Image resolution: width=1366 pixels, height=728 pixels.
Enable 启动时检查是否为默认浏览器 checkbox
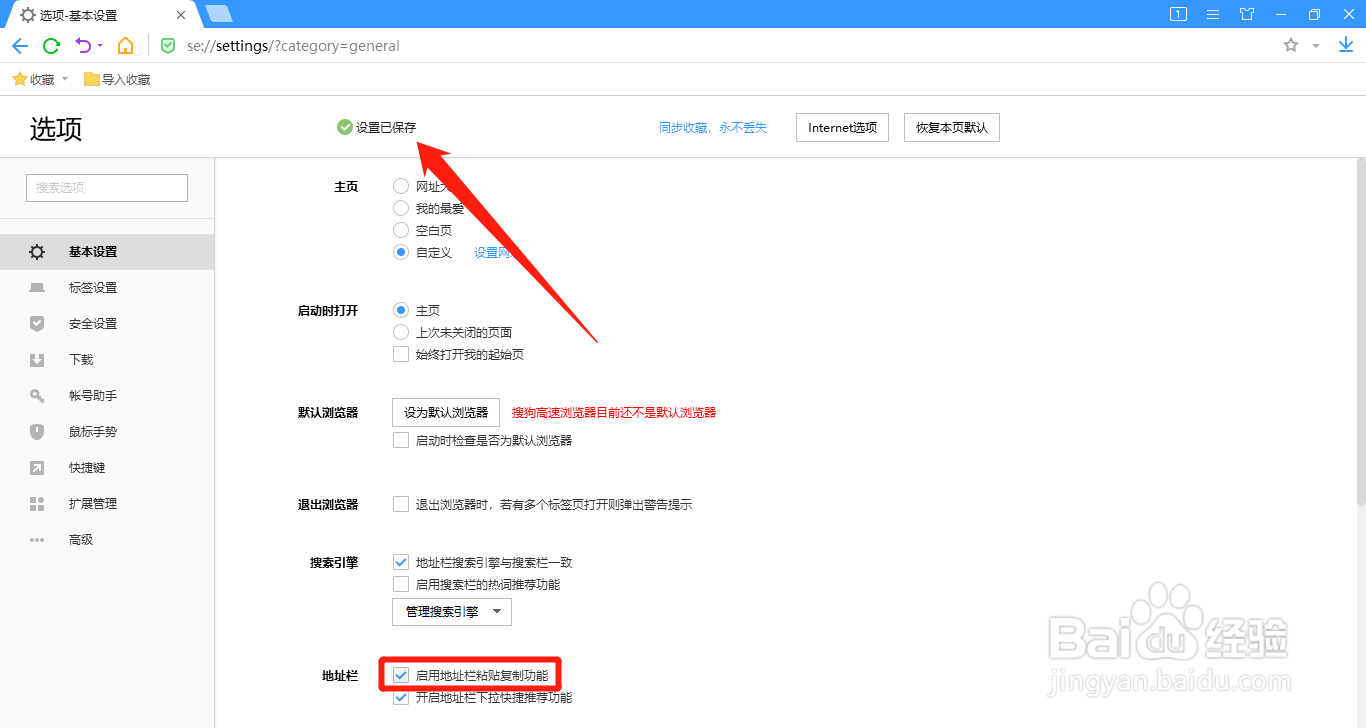(x=401, y=439)
